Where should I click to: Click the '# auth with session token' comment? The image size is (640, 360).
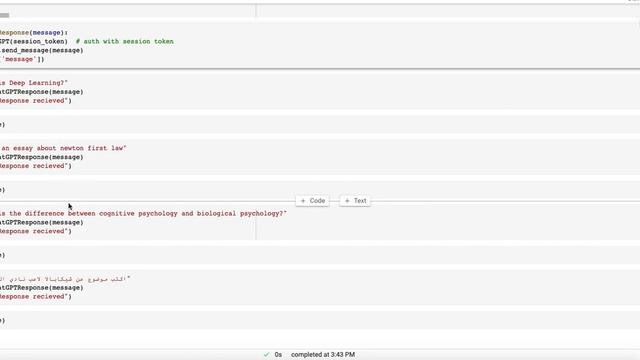click(124, 41)
